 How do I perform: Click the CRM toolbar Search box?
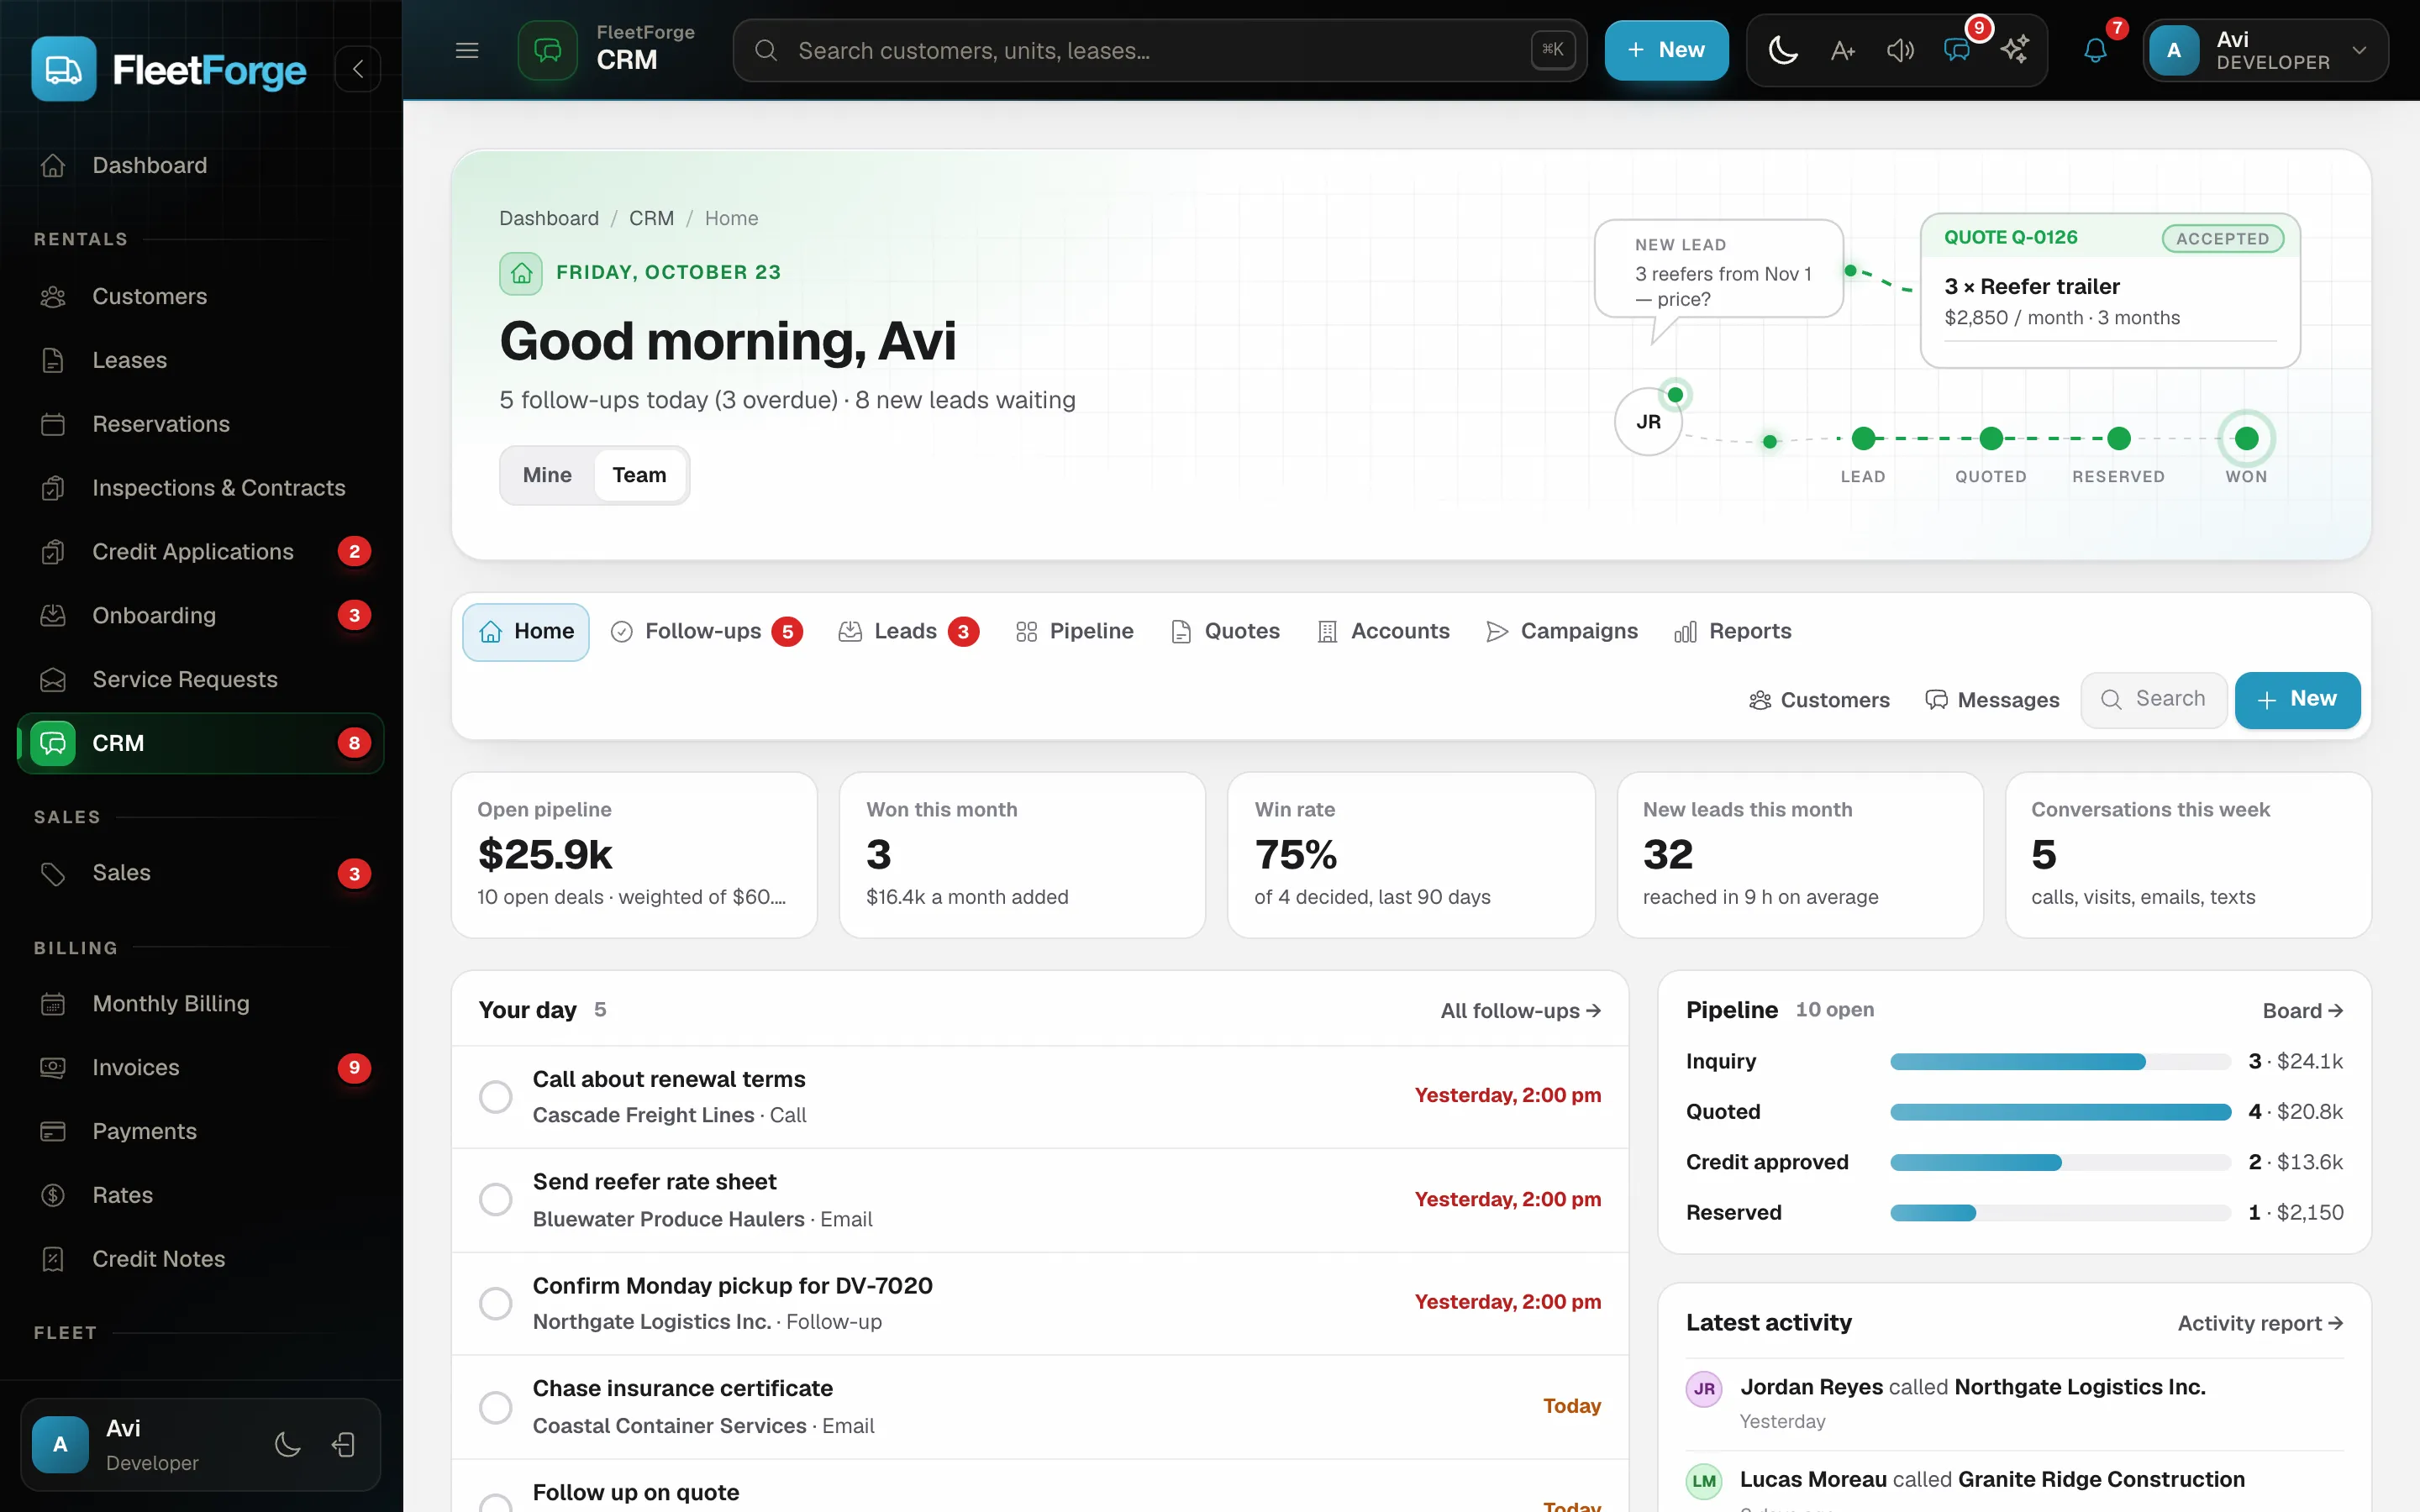click(2154, 700)
